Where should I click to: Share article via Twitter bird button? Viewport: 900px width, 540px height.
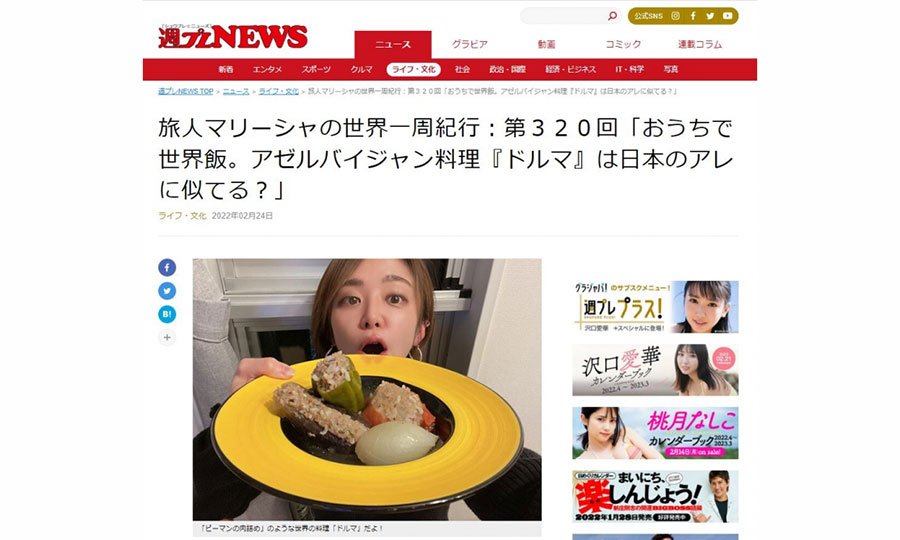[x=167, y=291]
